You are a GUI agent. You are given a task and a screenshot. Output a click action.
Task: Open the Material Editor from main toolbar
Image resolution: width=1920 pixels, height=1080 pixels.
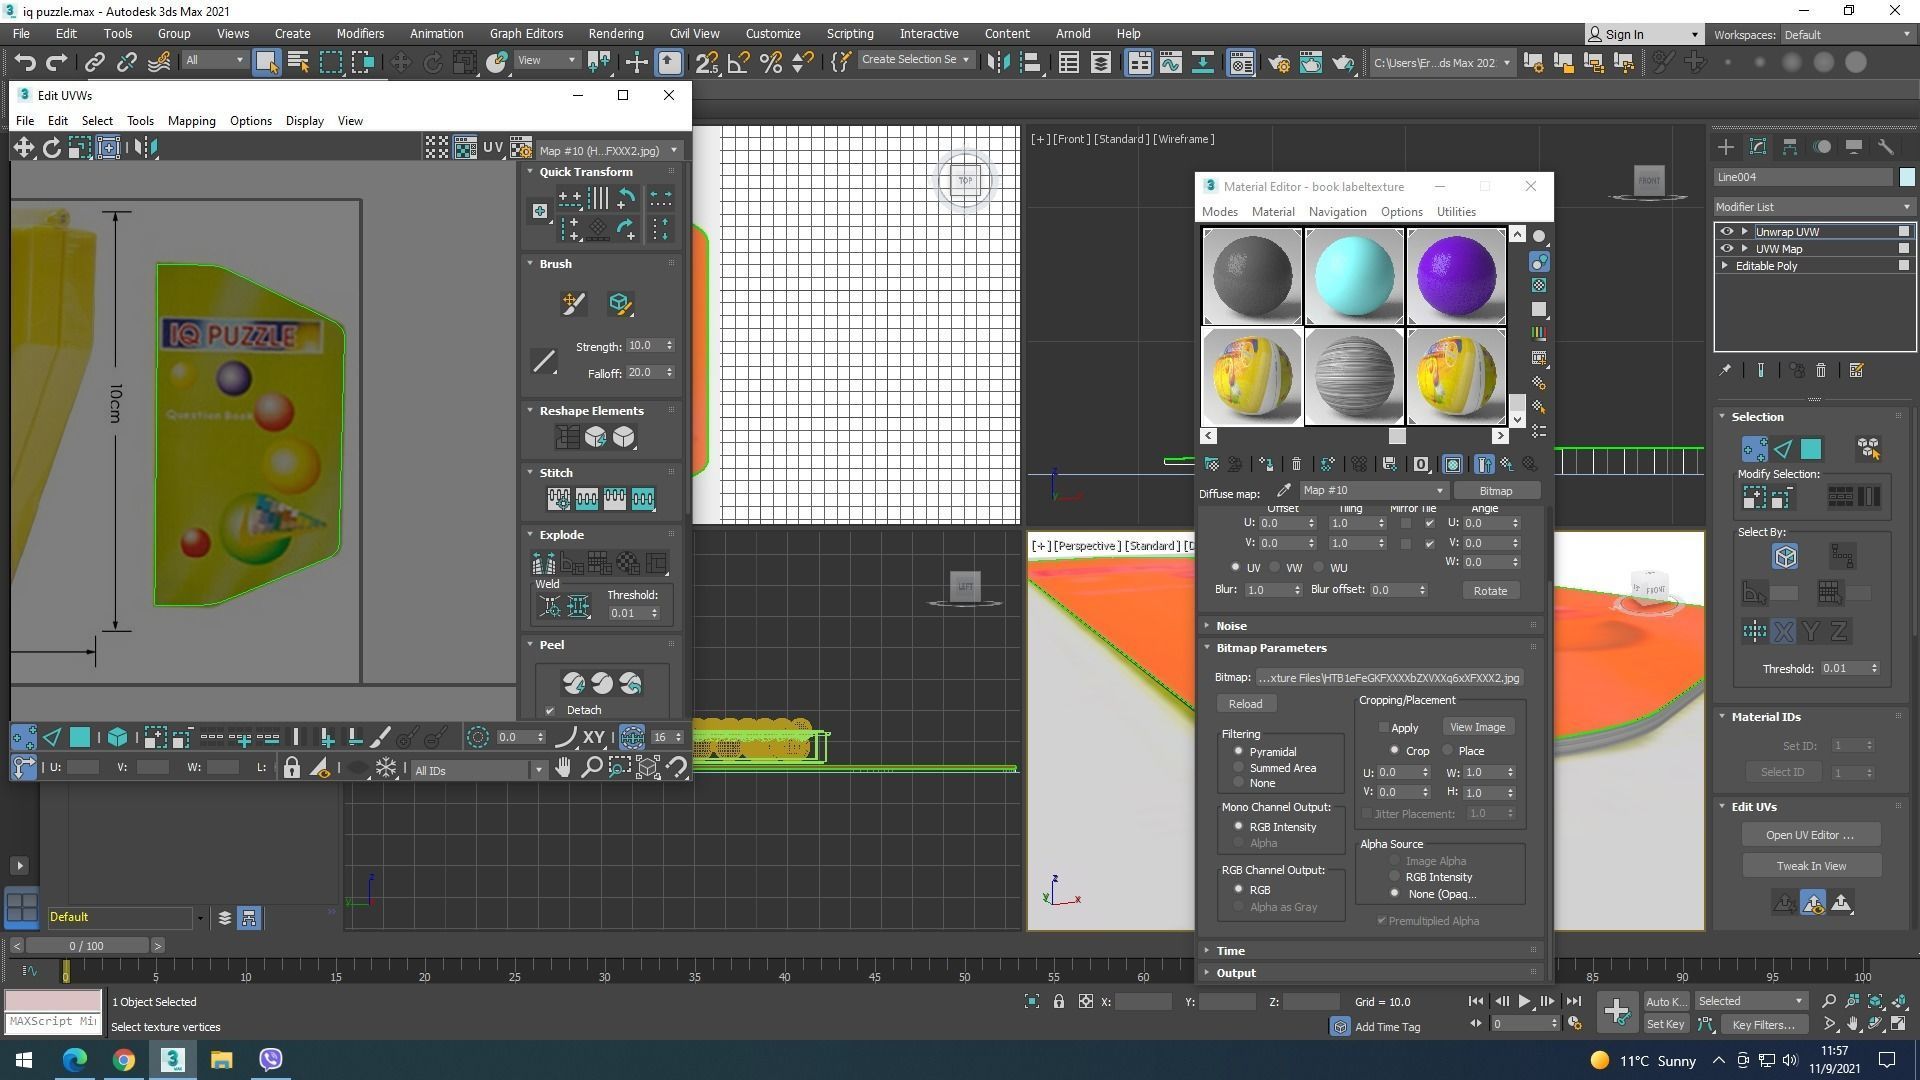(x=1241, y=63)
